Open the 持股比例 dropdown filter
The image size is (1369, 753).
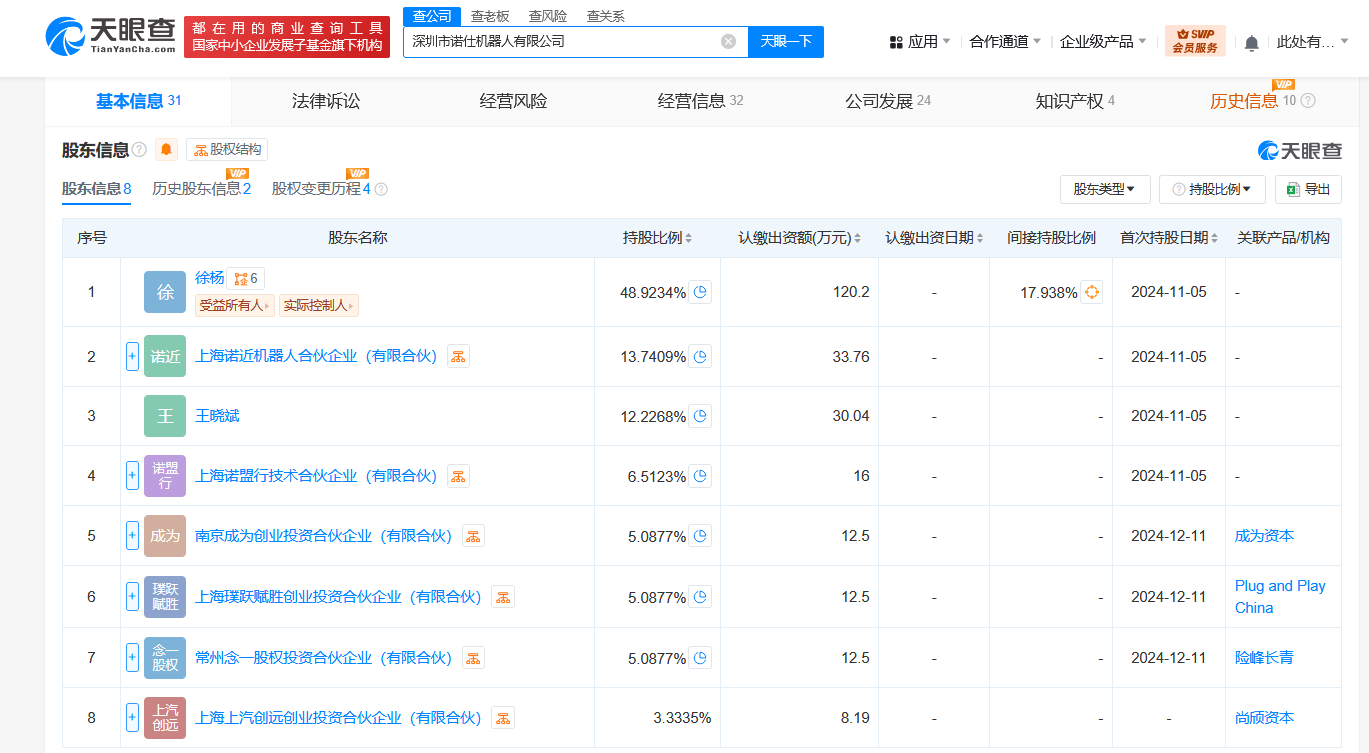coord(1212,189)
